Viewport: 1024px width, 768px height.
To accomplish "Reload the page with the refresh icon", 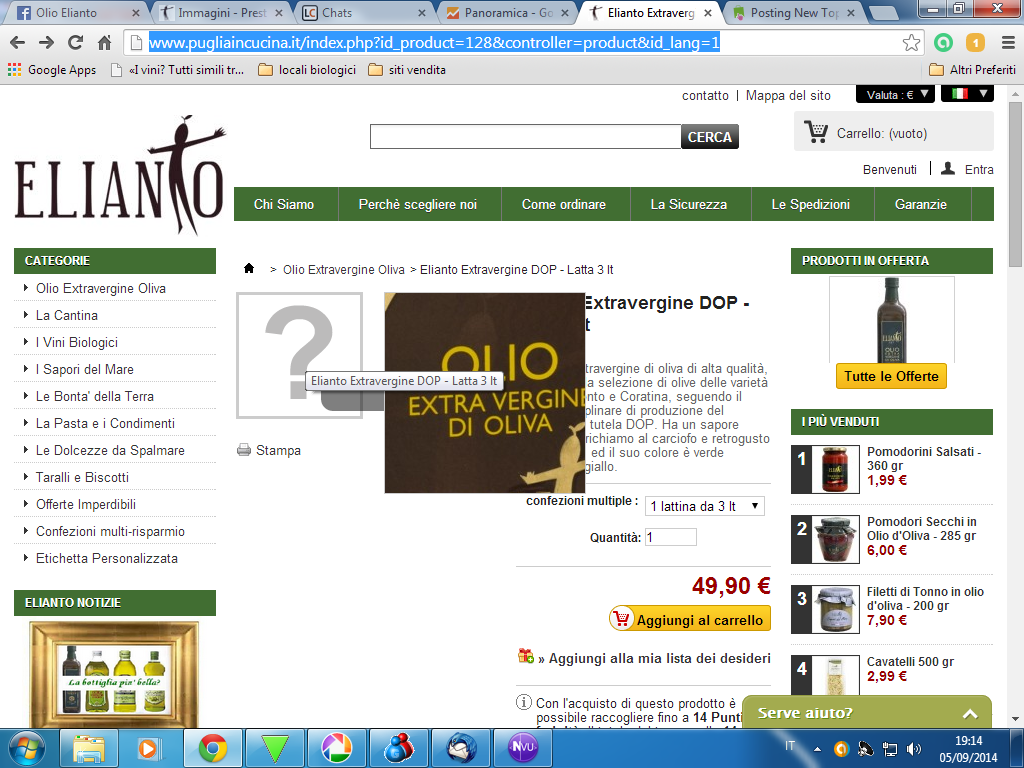I will 76,42.
